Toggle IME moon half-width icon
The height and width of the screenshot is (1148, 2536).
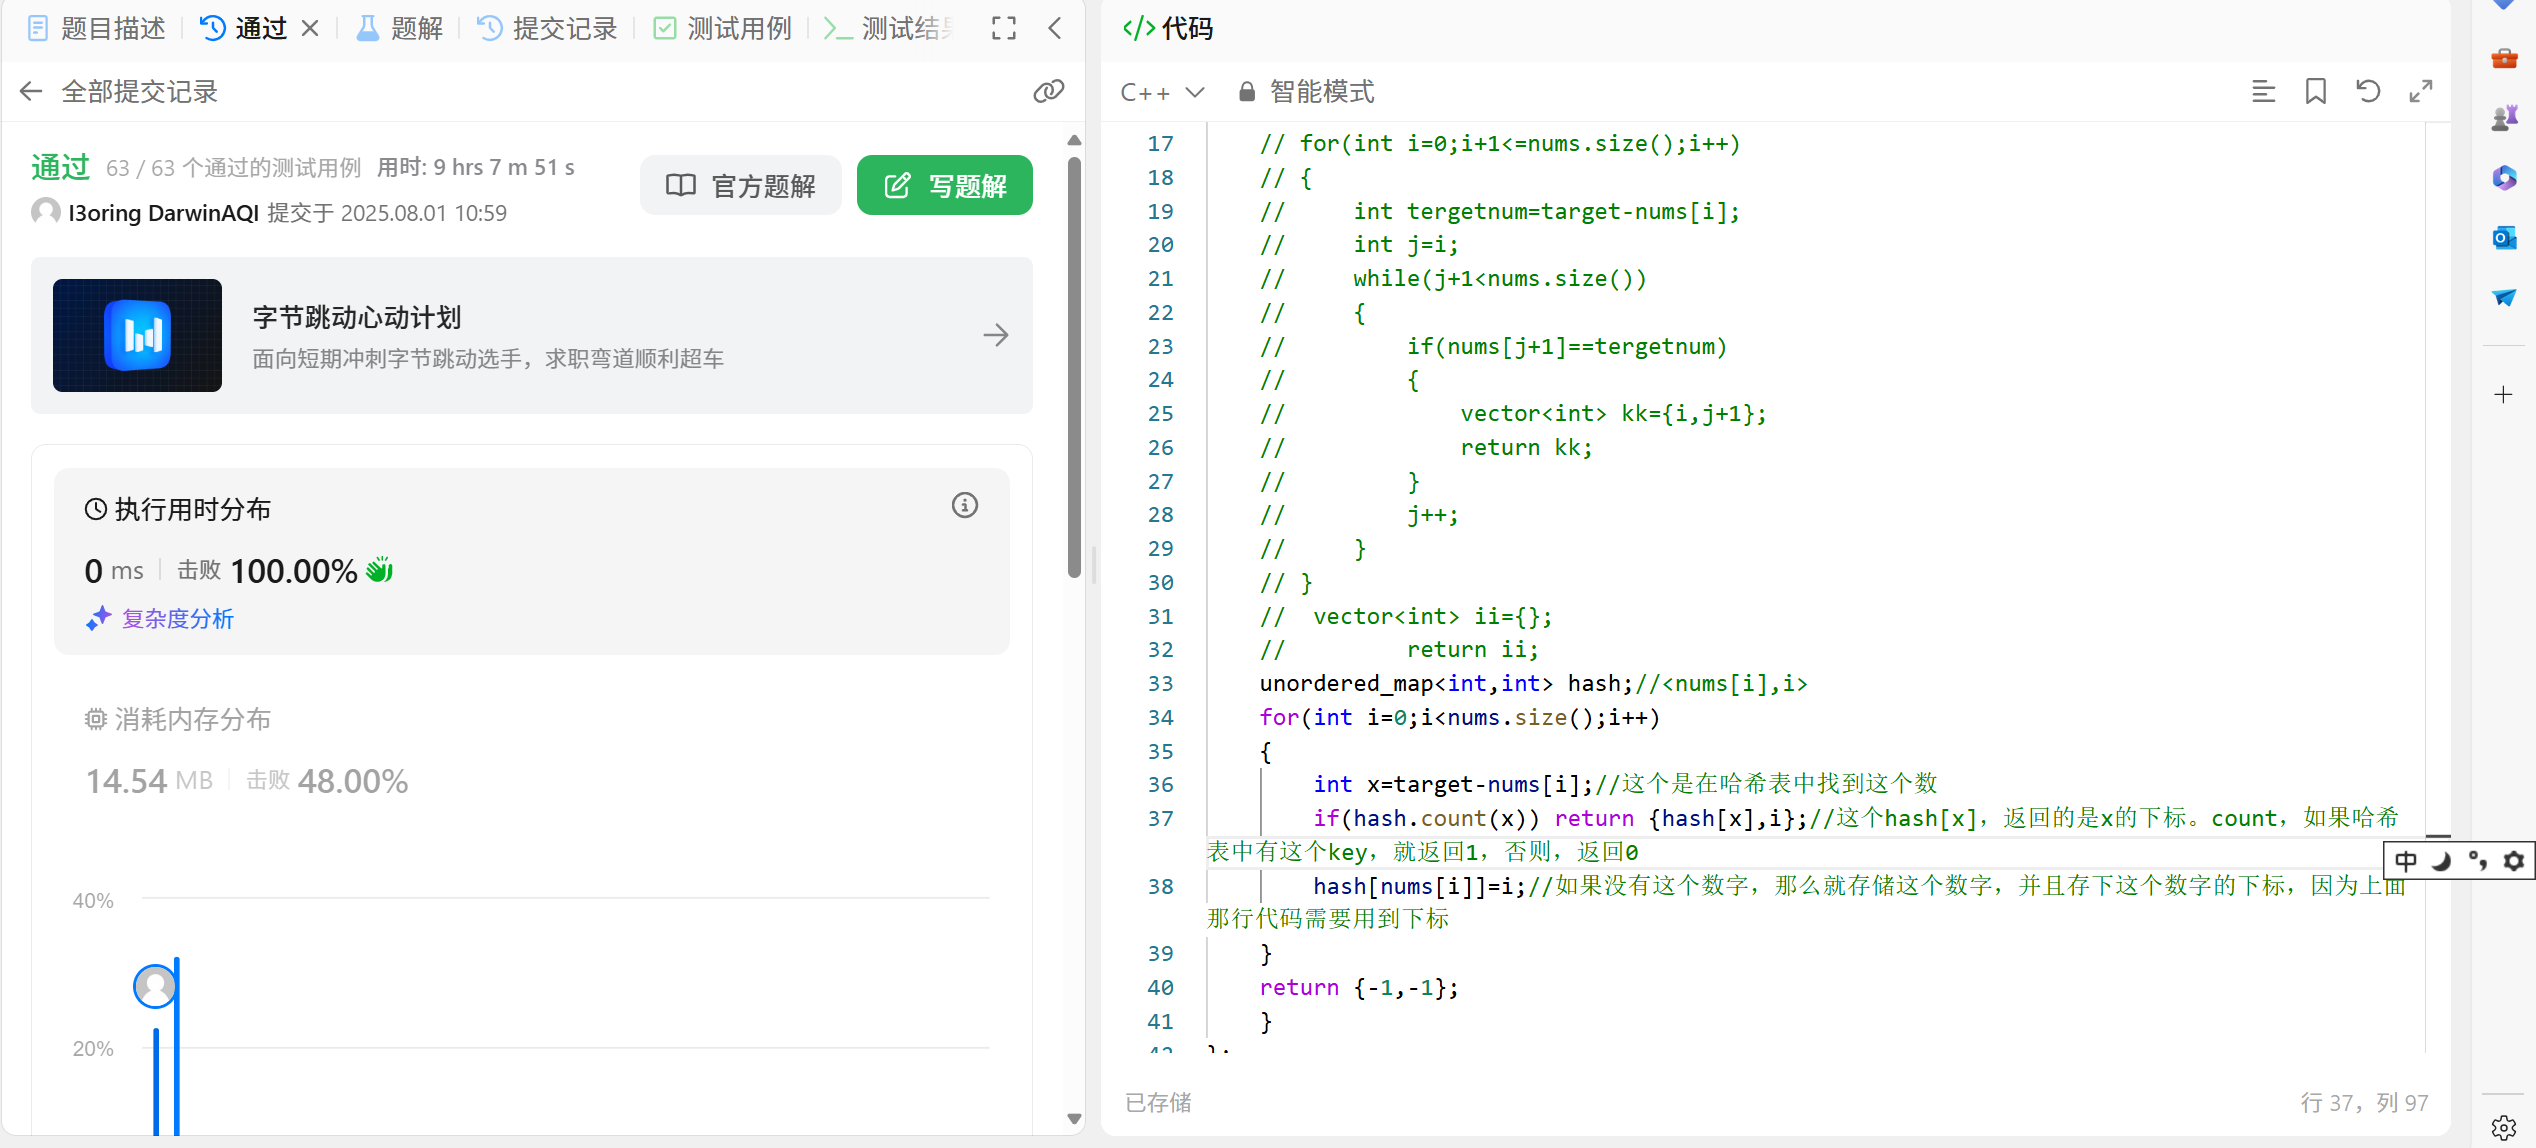pos(2441,861)
